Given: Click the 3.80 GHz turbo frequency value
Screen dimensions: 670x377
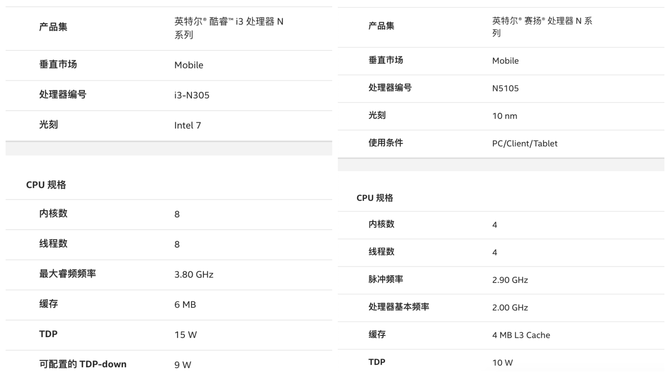Looking at the screenshot, I should (194, 274).
